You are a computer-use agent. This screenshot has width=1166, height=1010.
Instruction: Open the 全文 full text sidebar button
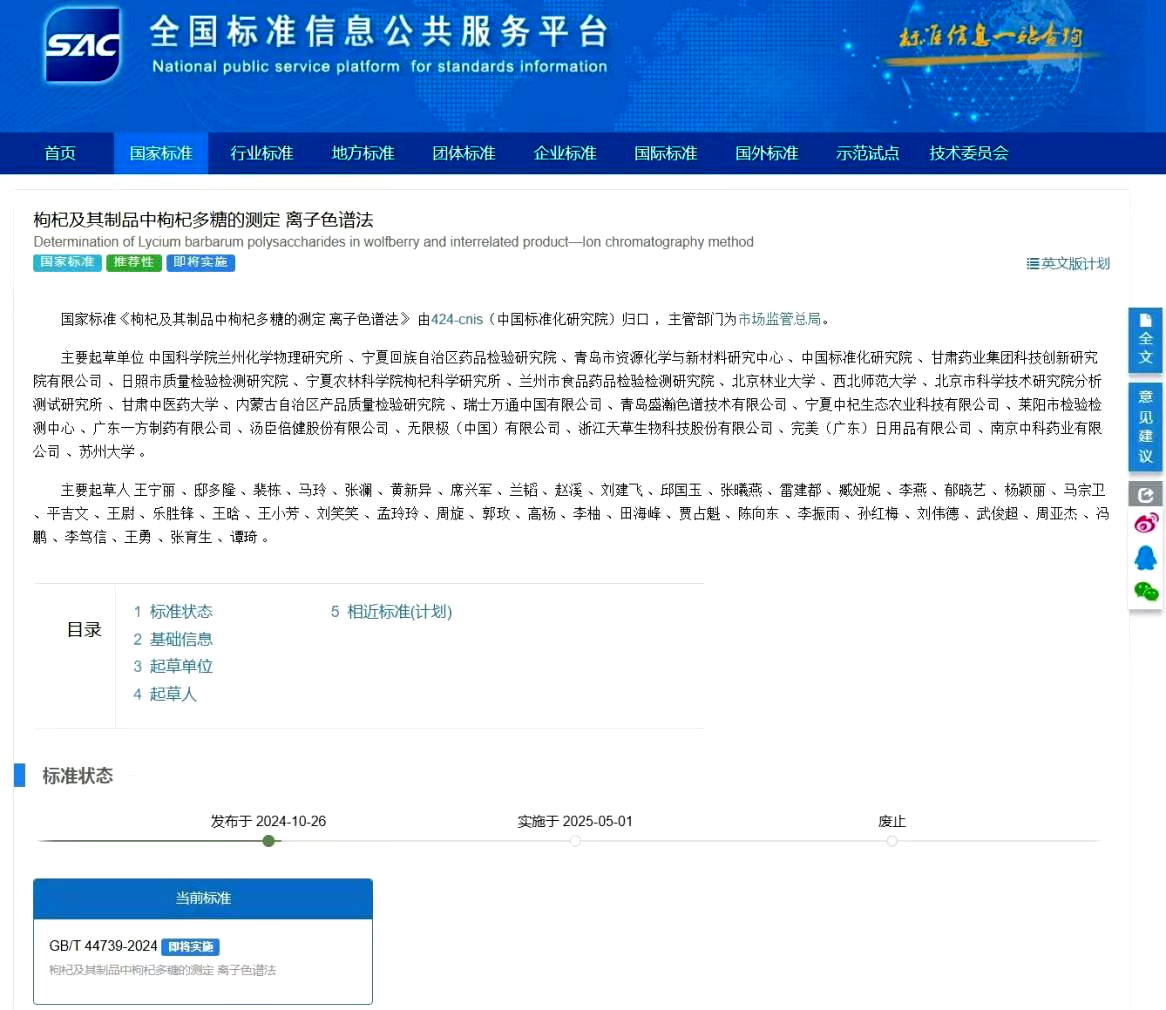point(1145,339)
